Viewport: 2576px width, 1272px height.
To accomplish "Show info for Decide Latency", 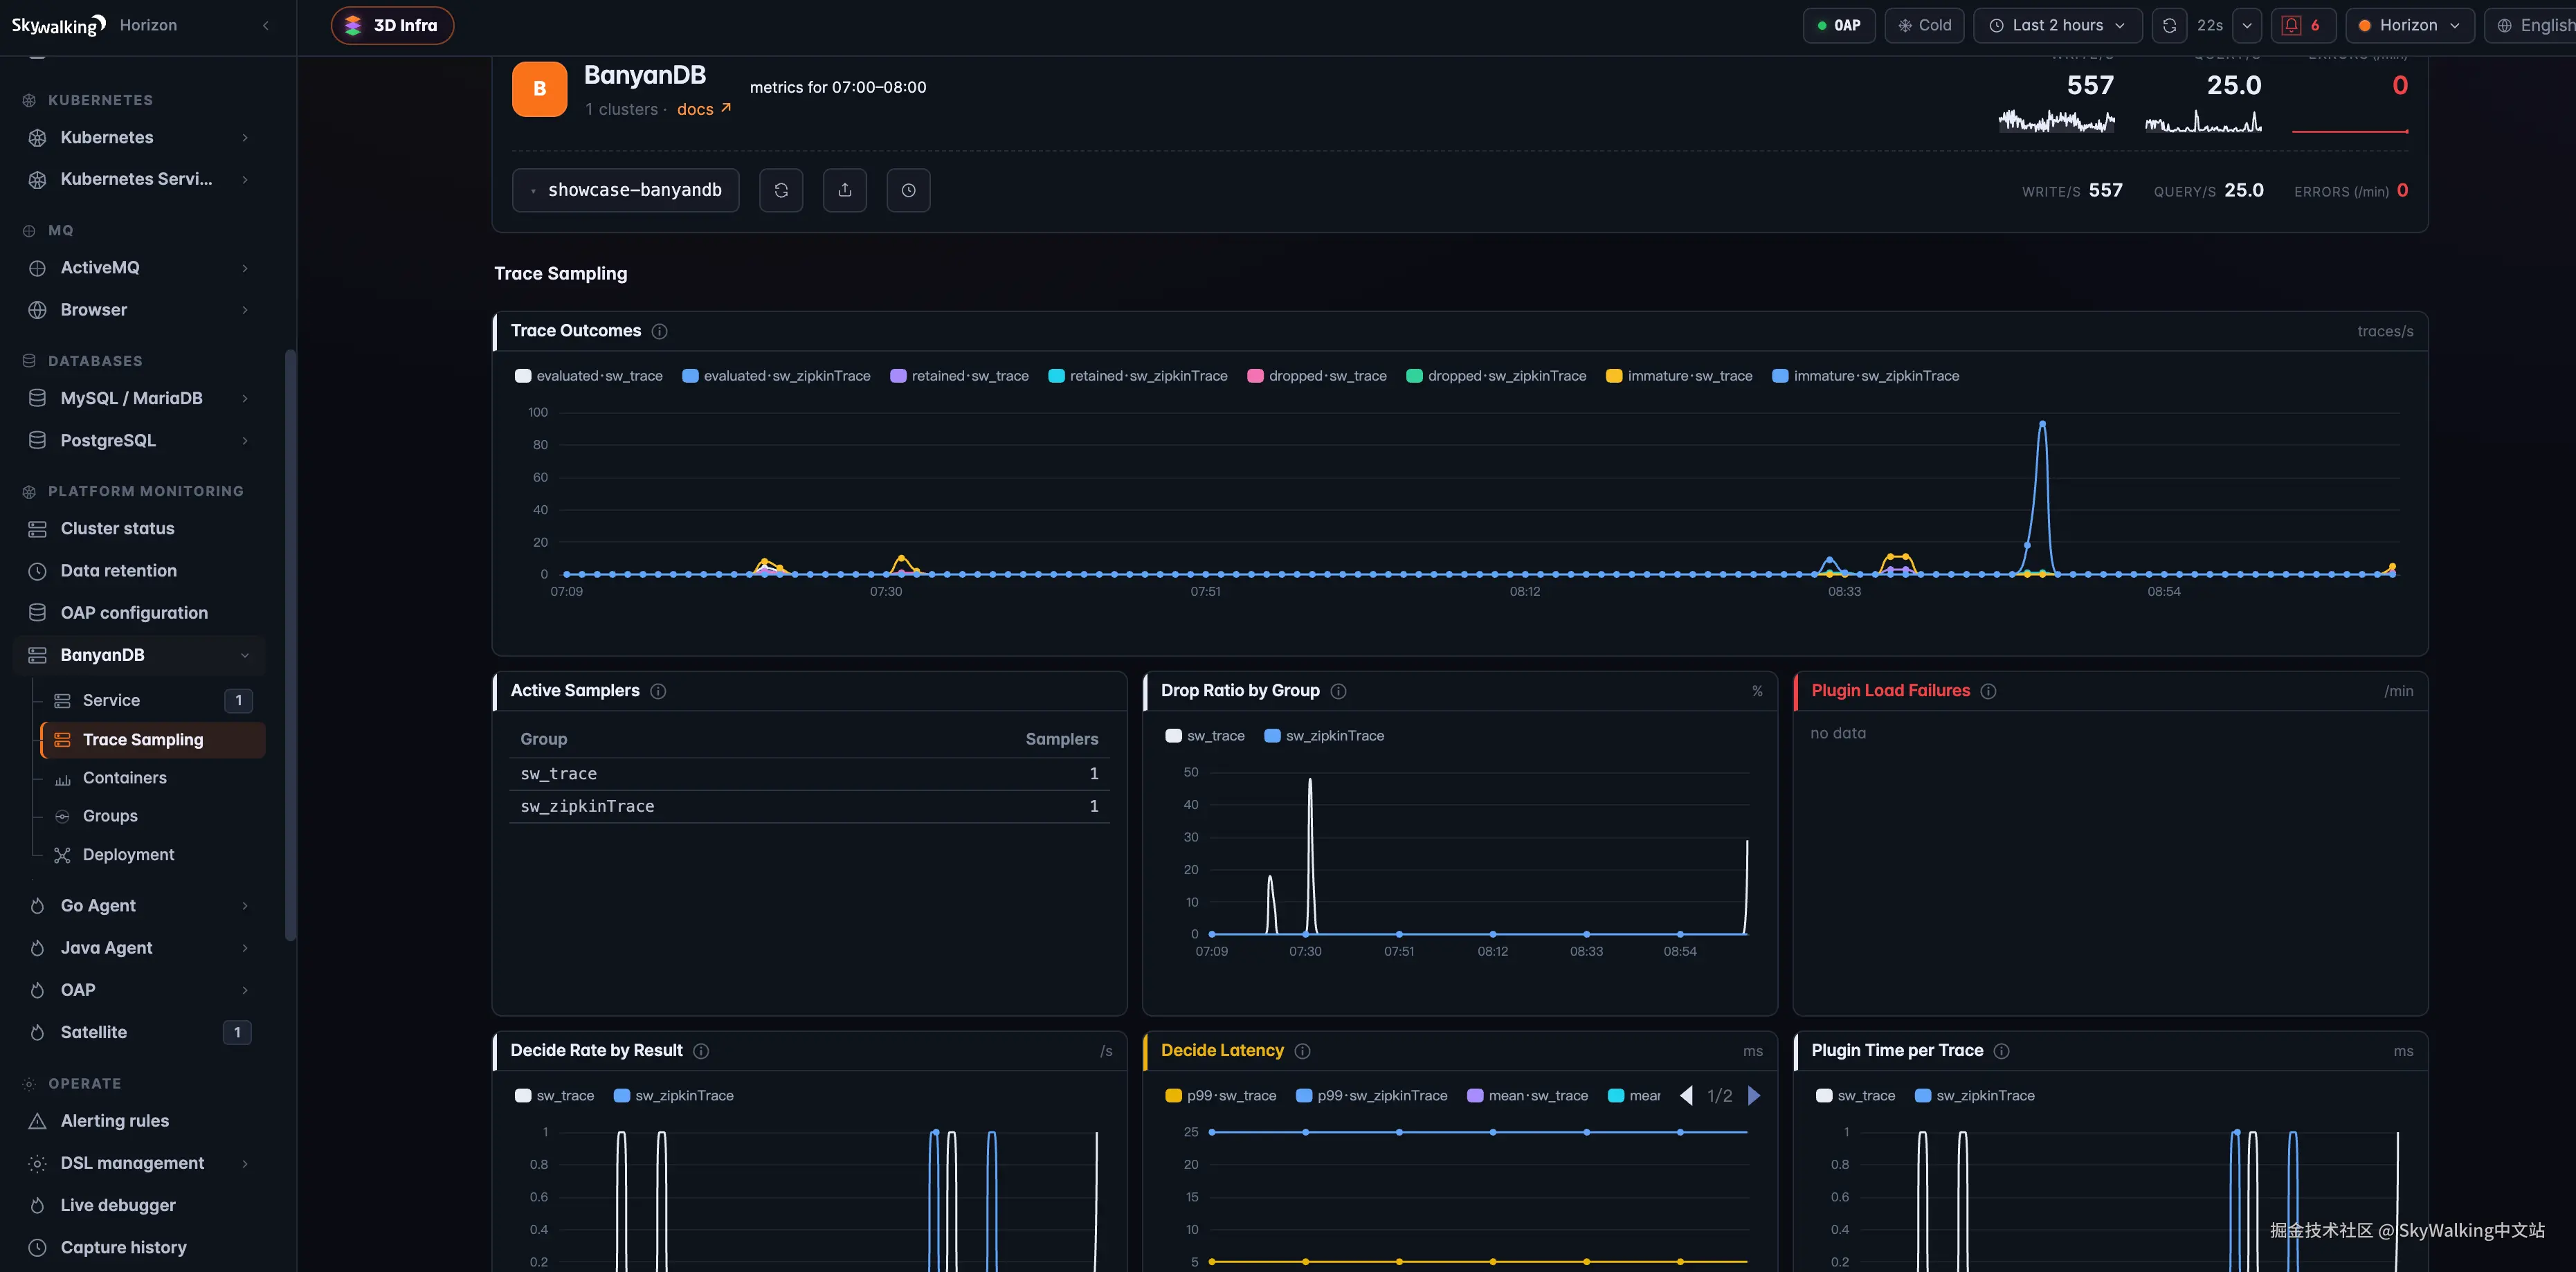I will coord(1302,1051).
